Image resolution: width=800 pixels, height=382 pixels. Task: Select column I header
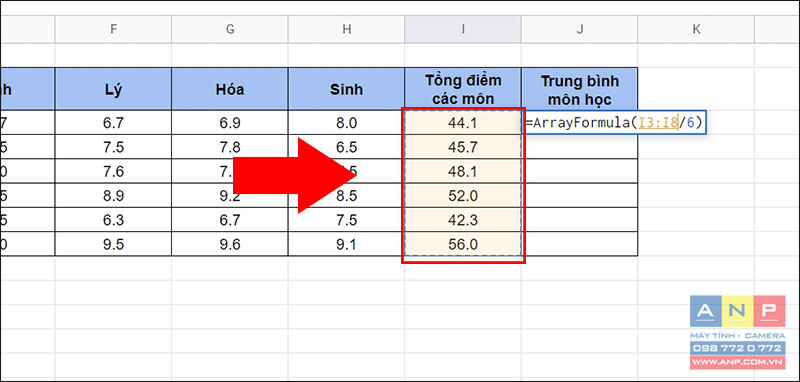pos(463,29)
